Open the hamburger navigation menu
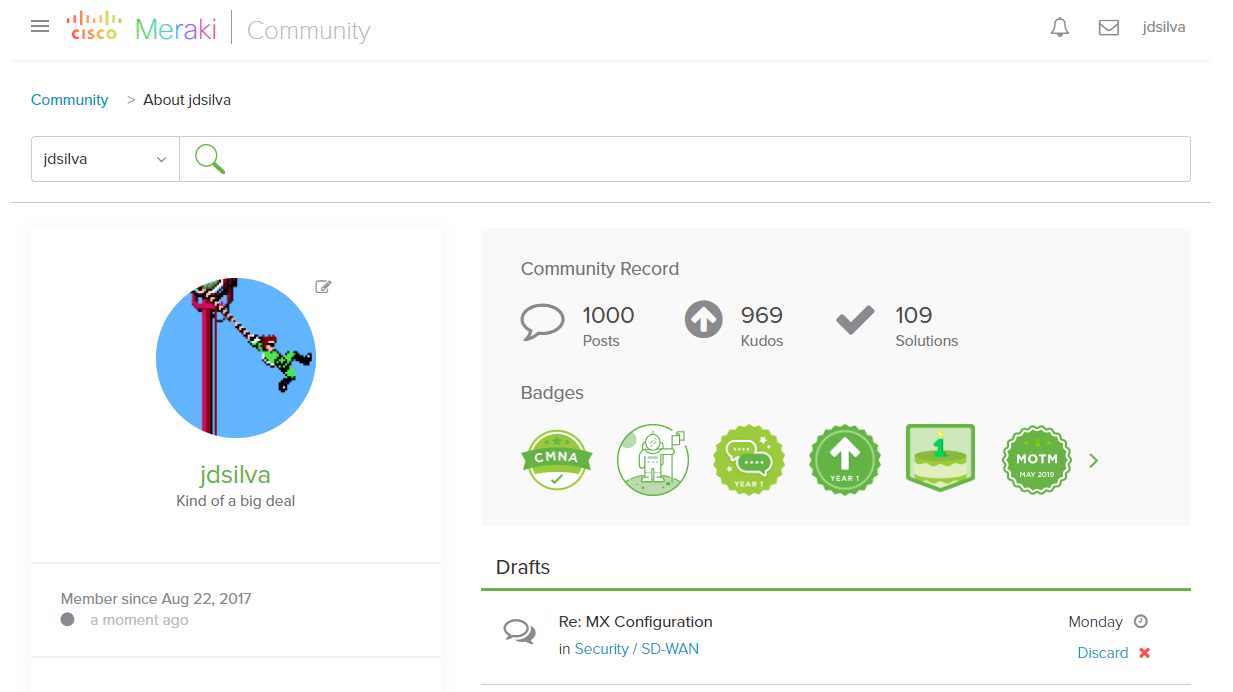Screen dimensions: 1233x692 pos(39,26)
